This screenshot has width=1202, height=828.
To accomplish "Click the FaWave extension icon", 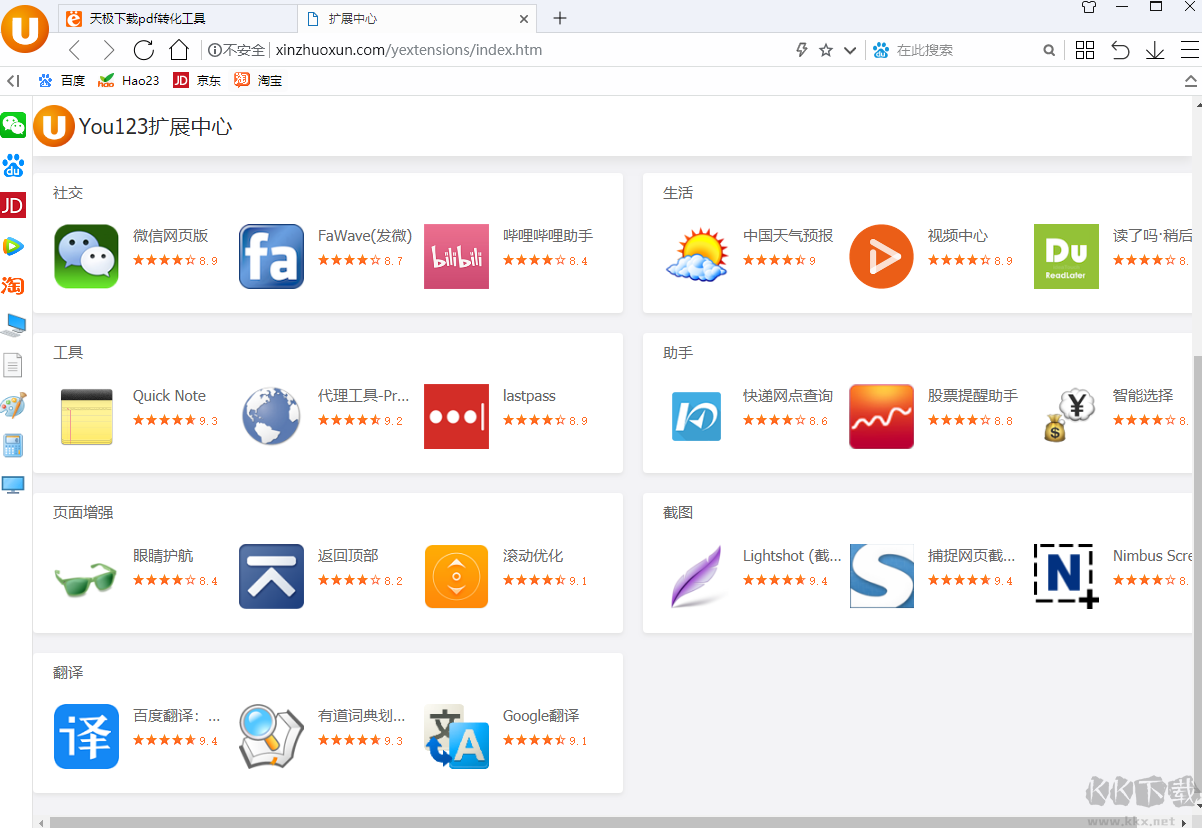I will 271,256.
